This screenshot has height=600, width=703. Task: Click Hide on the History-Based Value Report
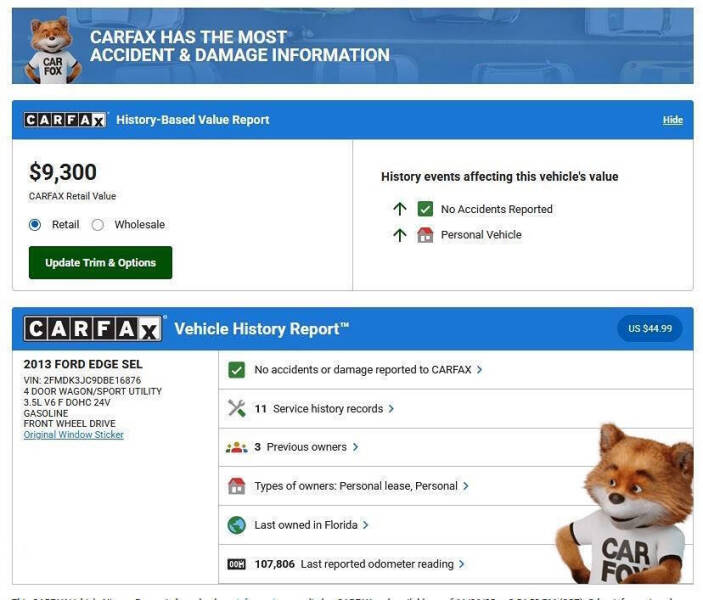672,120
